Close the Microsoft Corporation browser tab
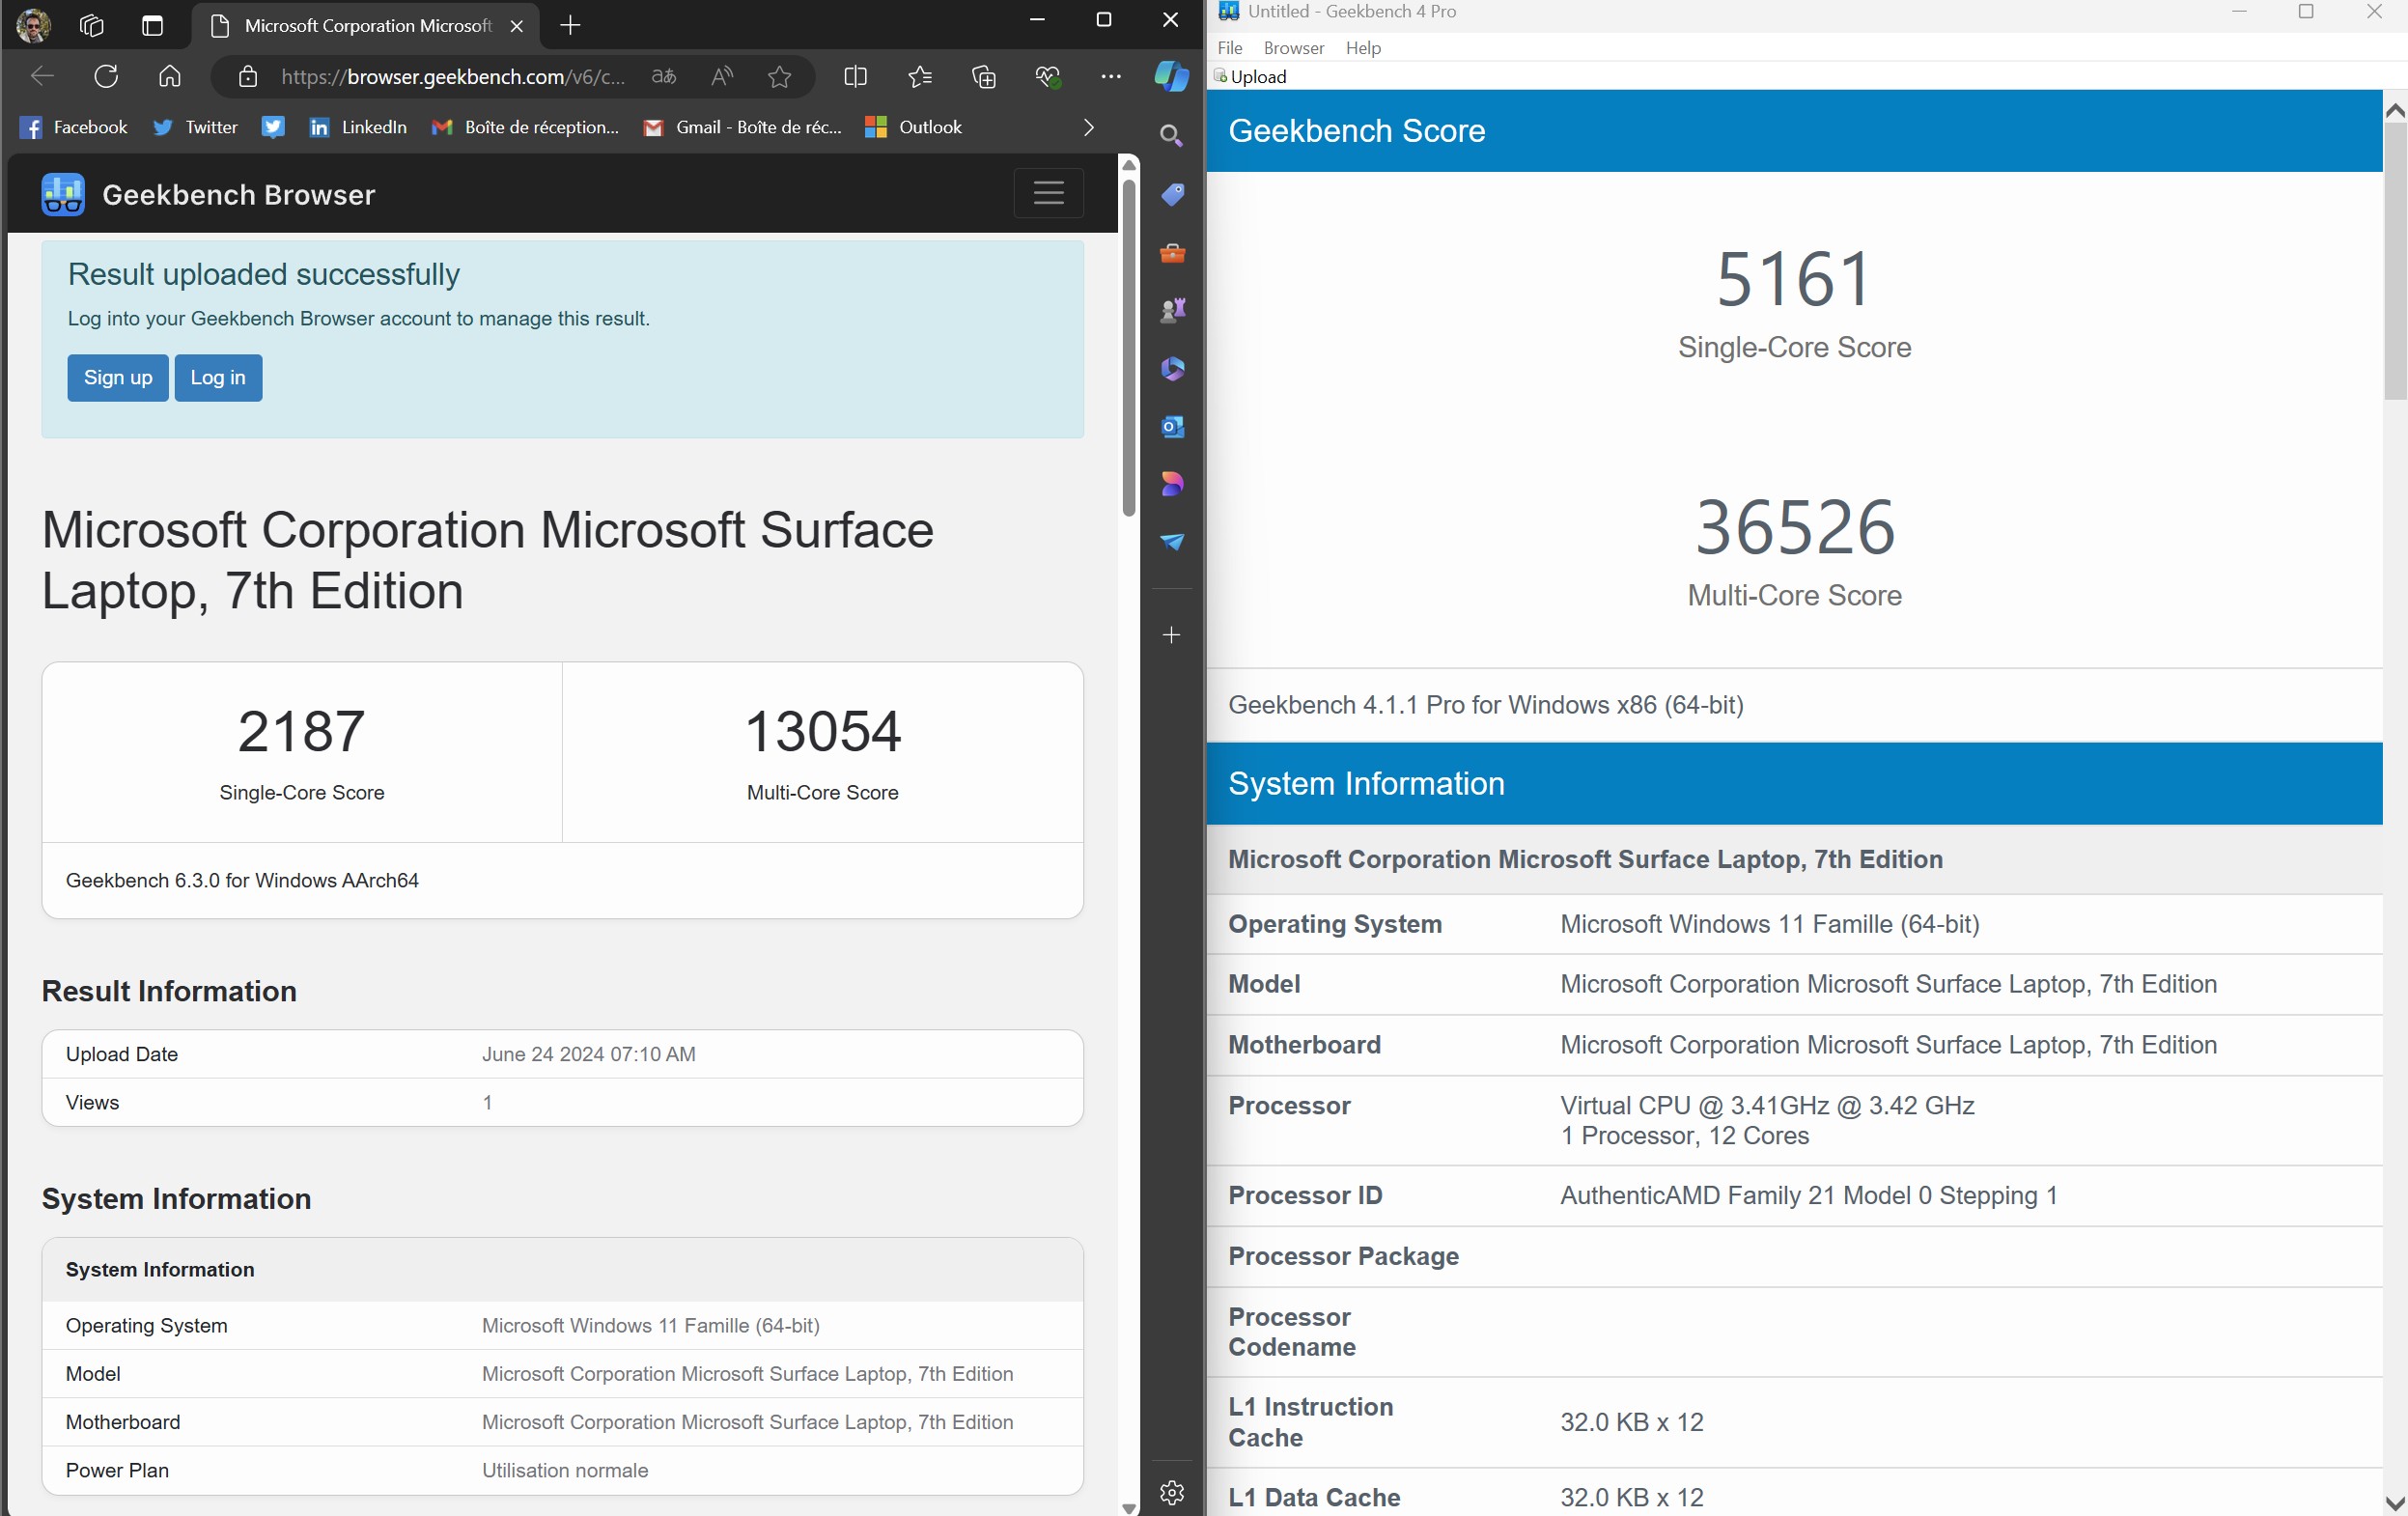The image size is (2408, 1516). pyautogui.click(x=516, y=26)
